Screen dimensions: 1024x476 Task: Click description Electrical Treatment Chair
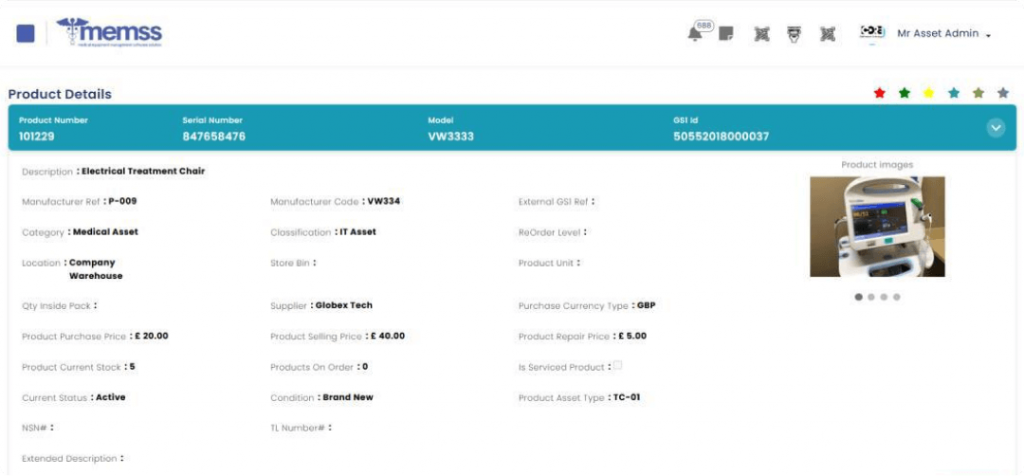point(143,171)
